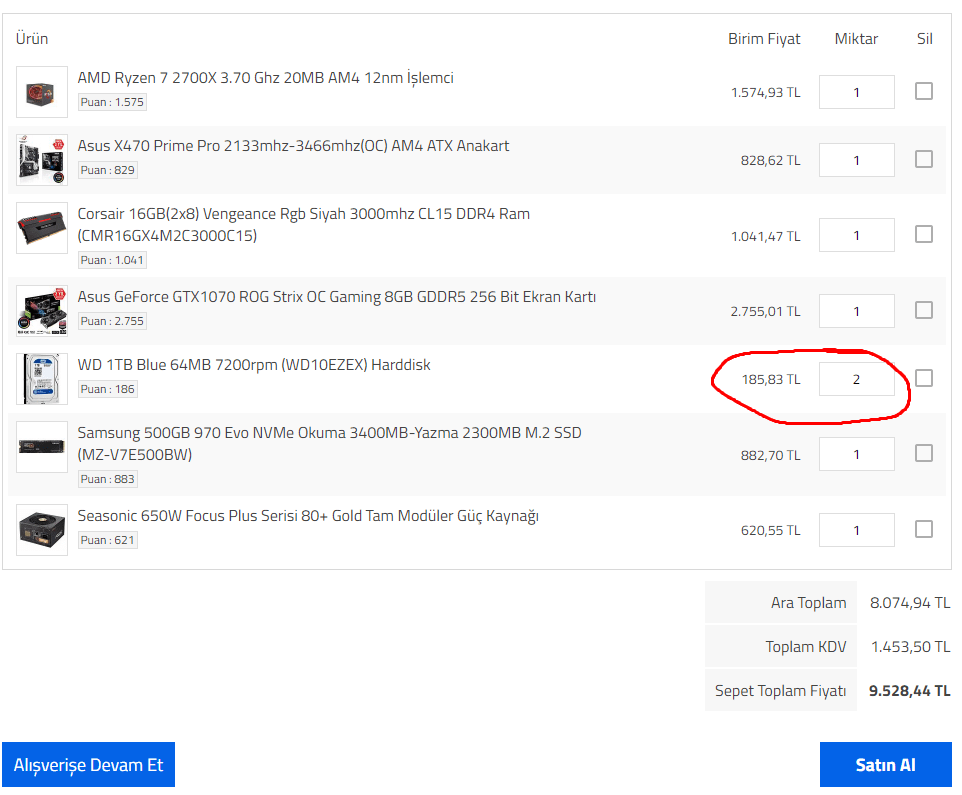Click the Miktar column header
The width and height of the screenshot is (962, 795).
point(856,39)
